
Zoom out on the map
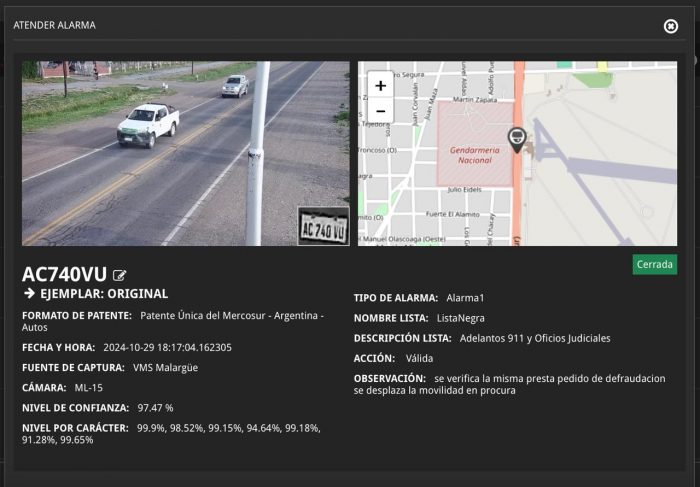pyautogui.click(x=380, y=111)
